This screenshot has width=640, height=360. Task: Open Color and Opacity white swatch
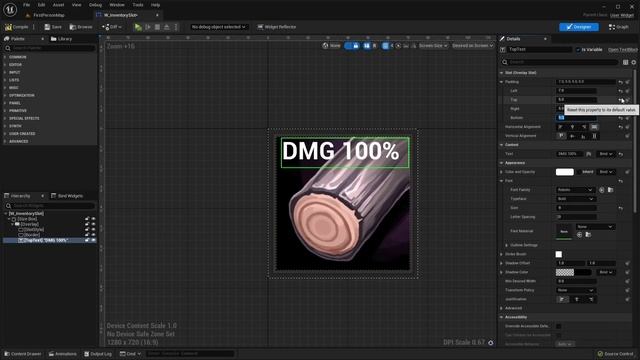pyautogui.click(x=564, y=172)
